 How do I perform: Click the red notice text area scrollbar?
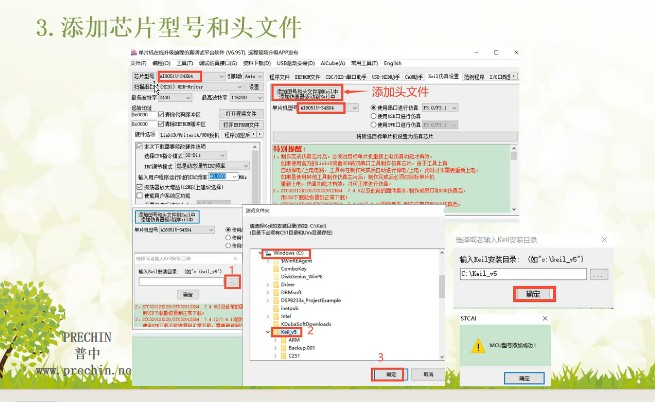[514, 178]
